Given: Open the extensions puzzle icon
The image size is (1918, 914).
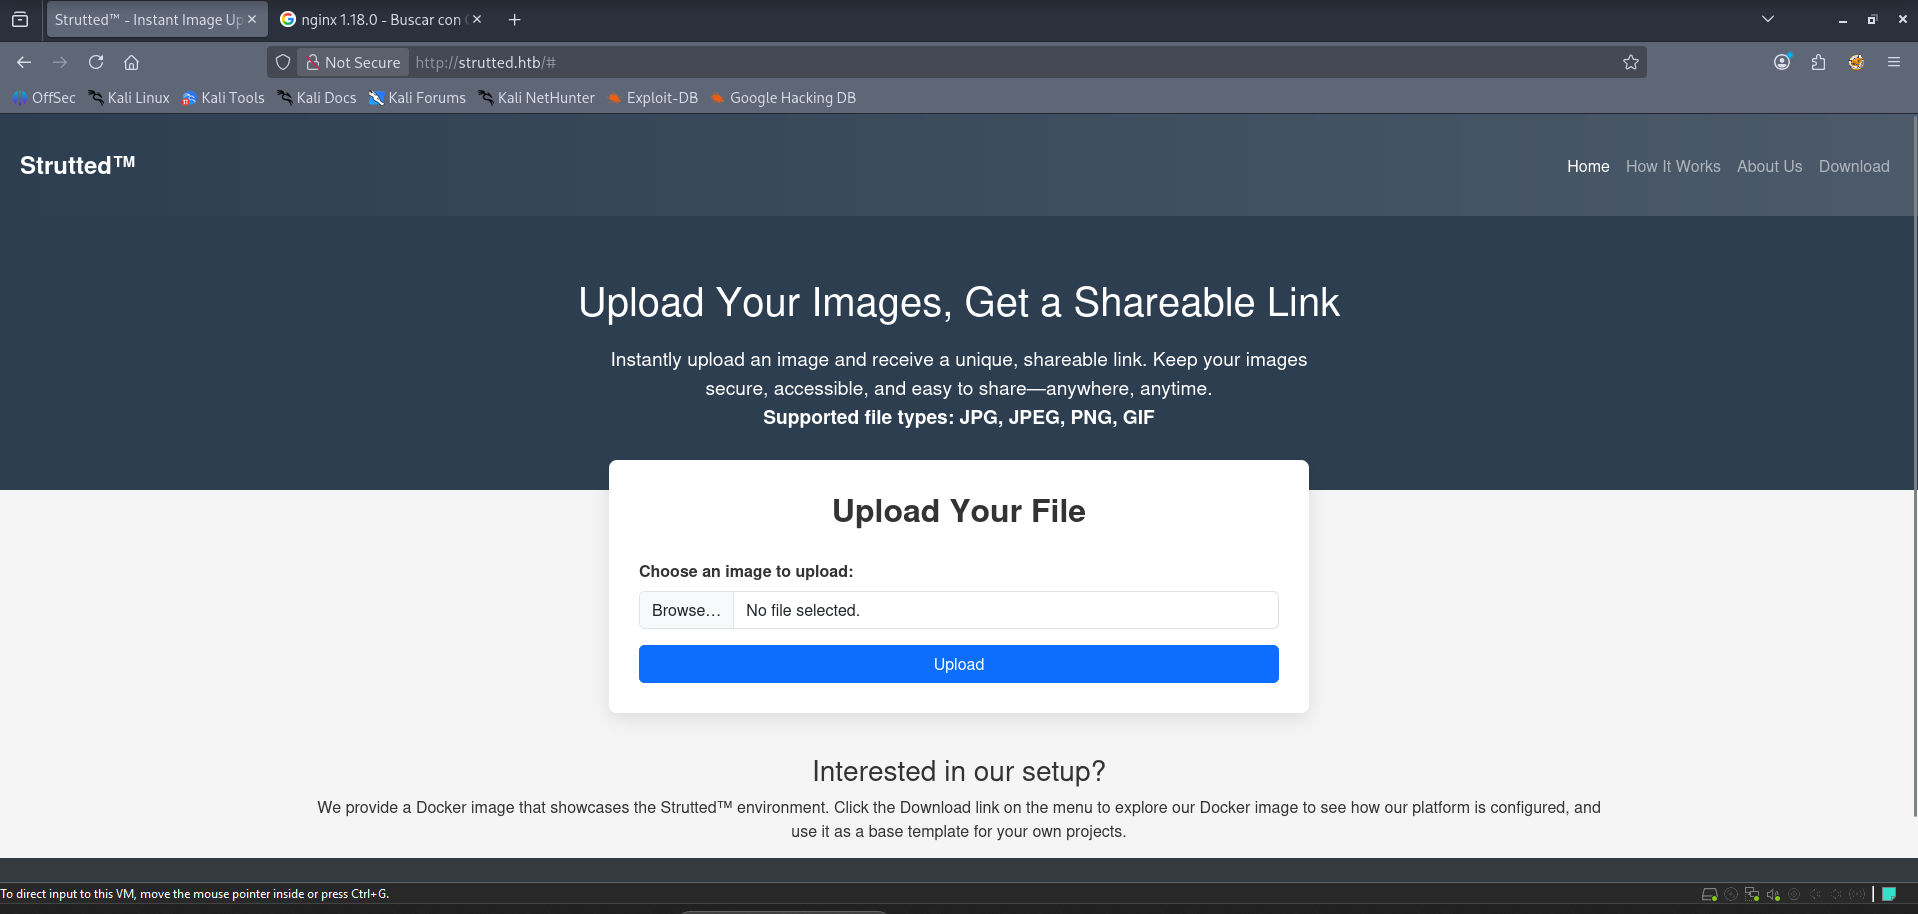Looking at the screenshot, I should tap(1818, 62).
